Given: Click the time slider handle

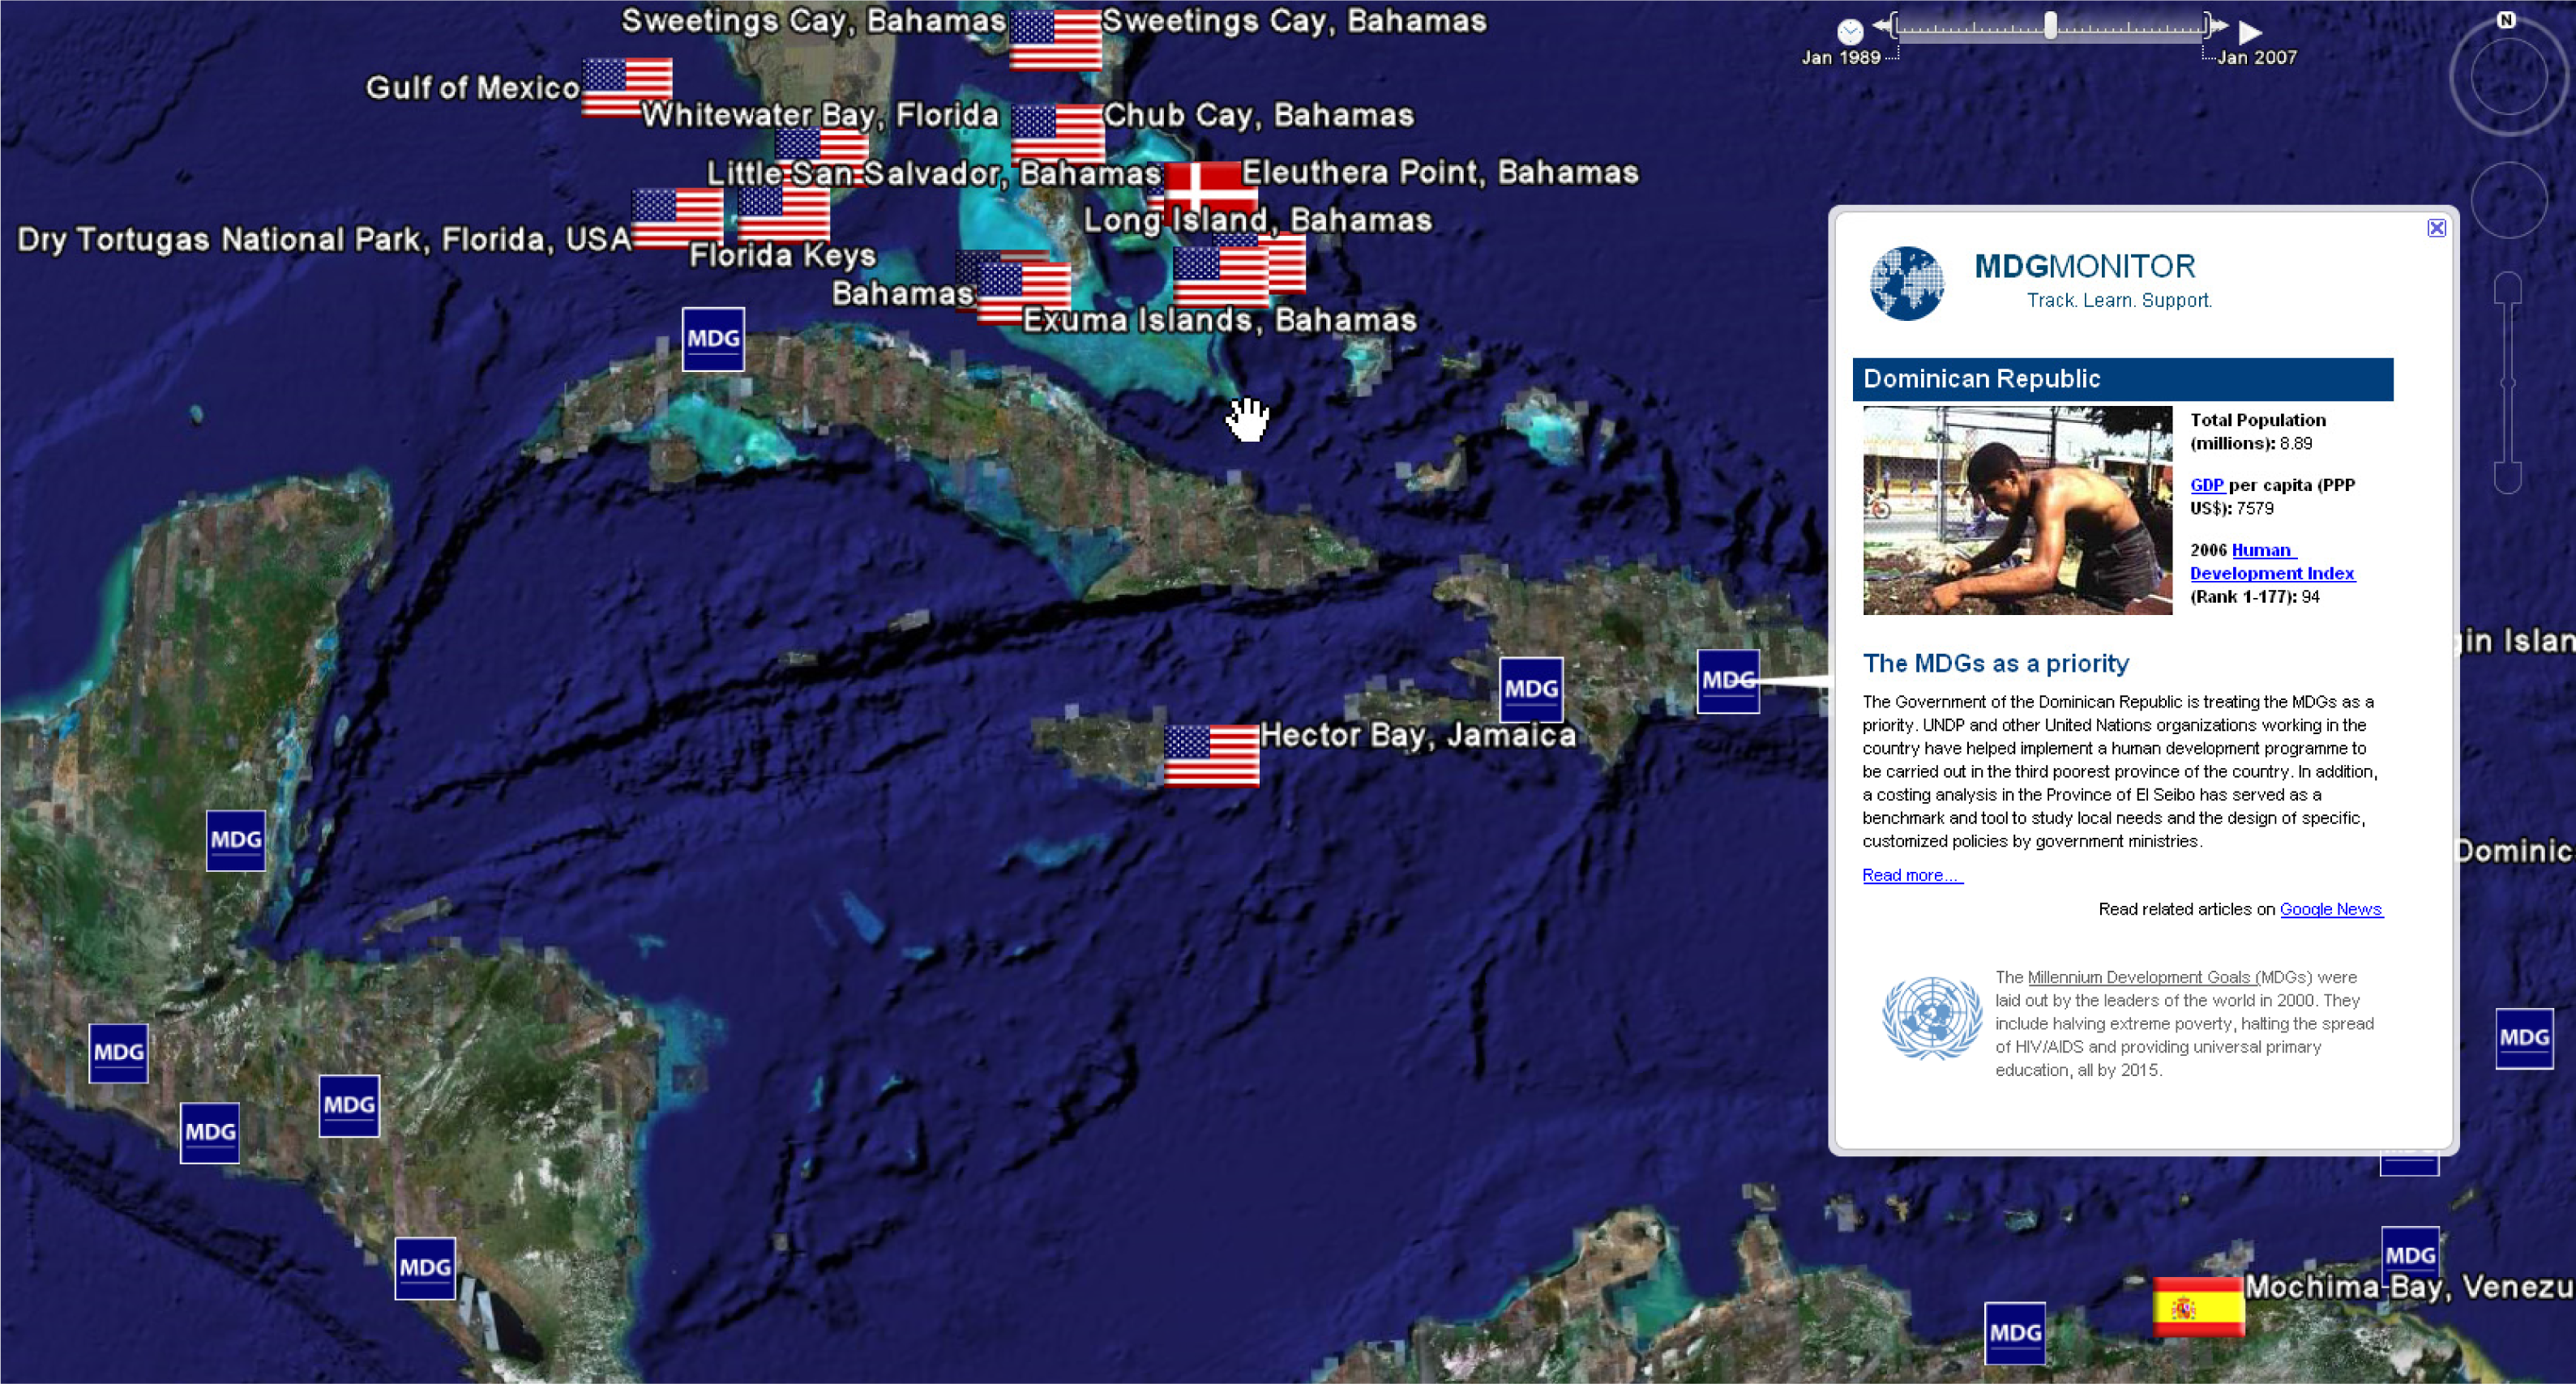Looking at the screenshot, I should pyautogui.click(x=2050, y=26).
